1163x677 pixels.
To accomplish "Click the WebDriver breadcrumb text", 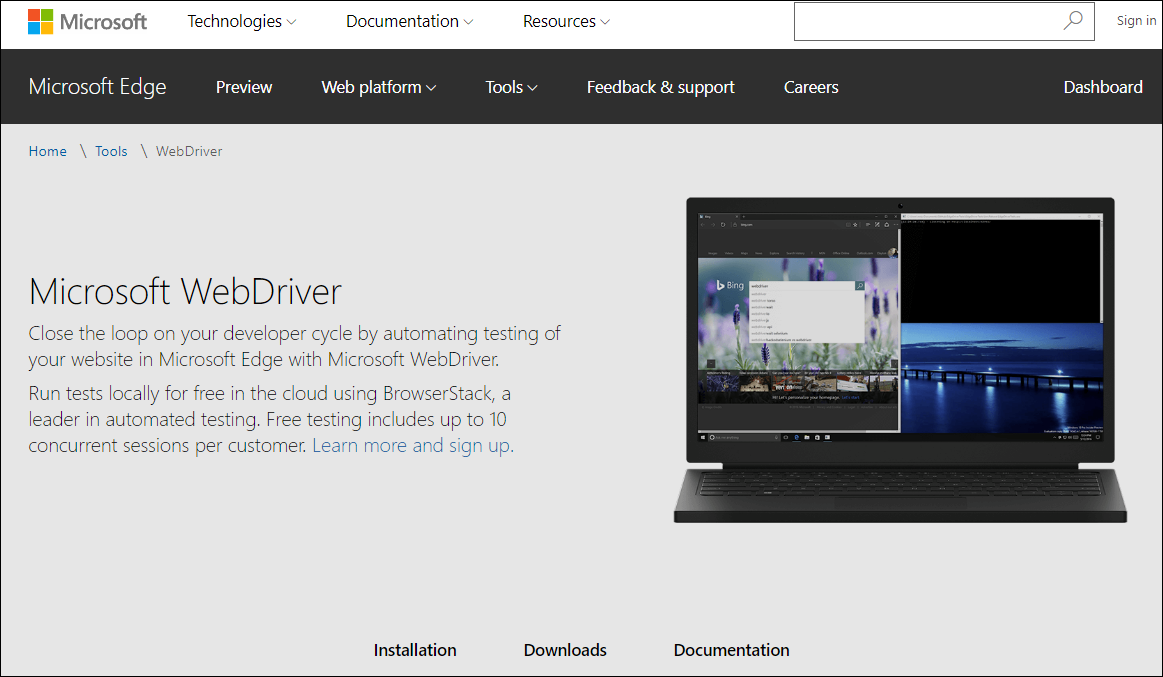I will coord(189,151).
